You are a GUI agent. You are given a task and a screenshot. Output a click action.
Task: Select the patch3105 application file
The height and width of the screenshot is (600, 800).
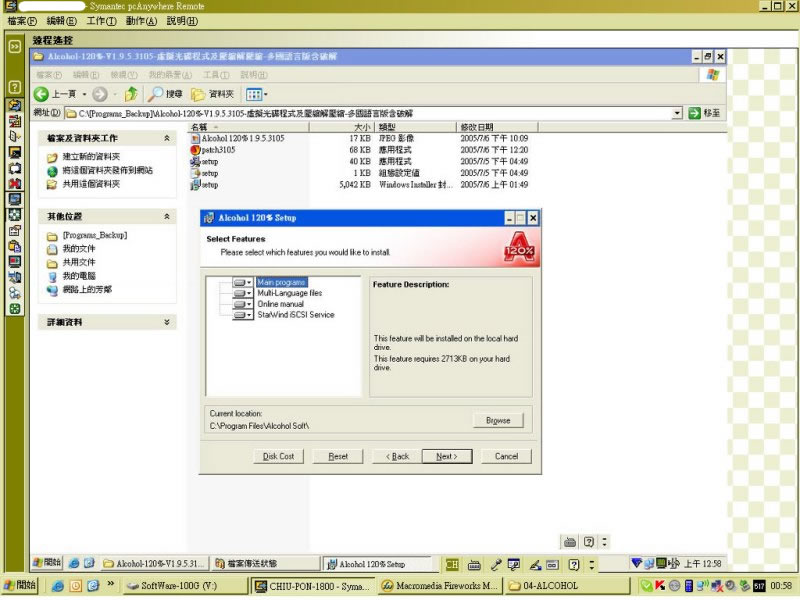coord(213,150)
